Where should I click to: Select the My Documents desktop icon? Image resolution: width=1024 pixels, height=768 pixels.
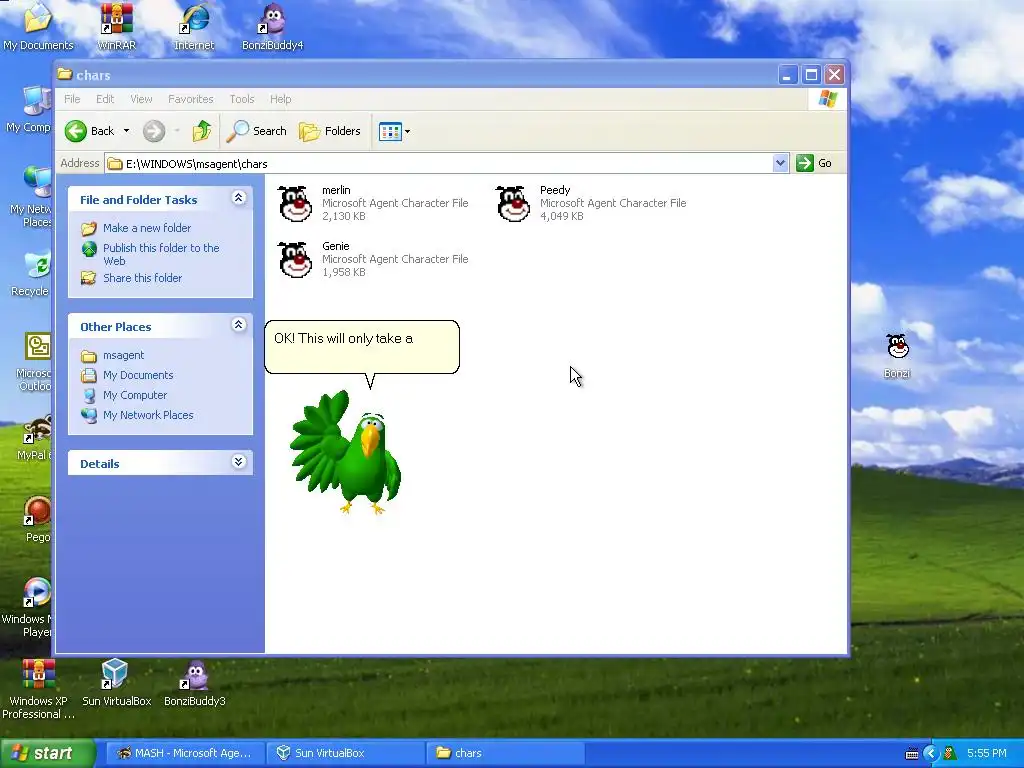coord(38,26)
